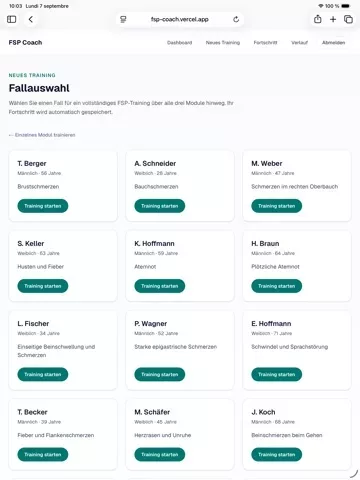Open the Dashboard menu item

179,43
